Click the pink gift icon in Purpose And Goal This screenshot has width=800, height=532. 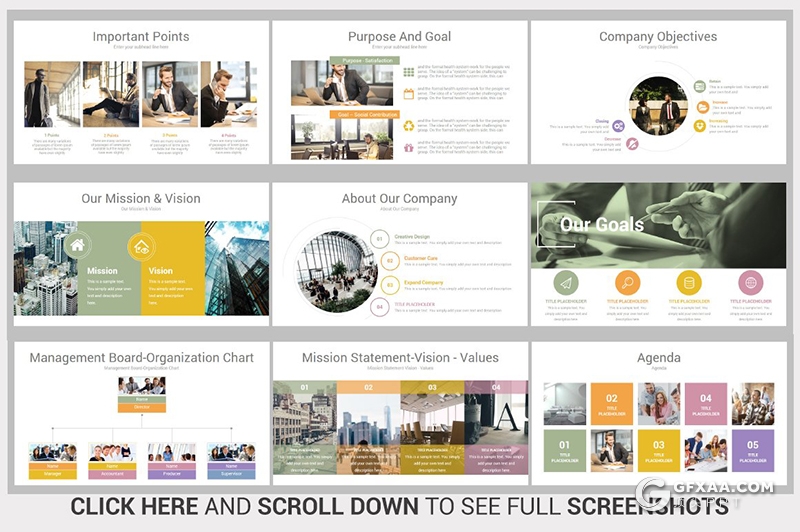409,147
